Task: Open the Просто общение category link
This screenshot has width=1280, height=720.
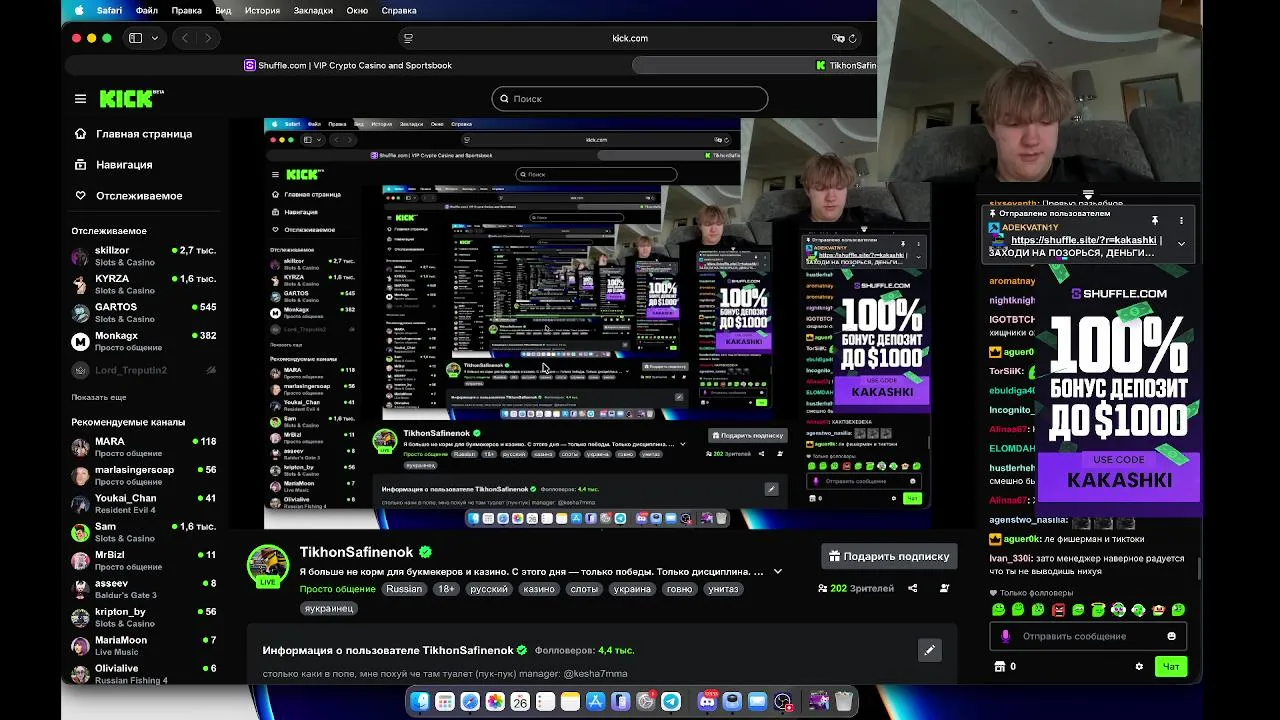Action: coord(338,589)
